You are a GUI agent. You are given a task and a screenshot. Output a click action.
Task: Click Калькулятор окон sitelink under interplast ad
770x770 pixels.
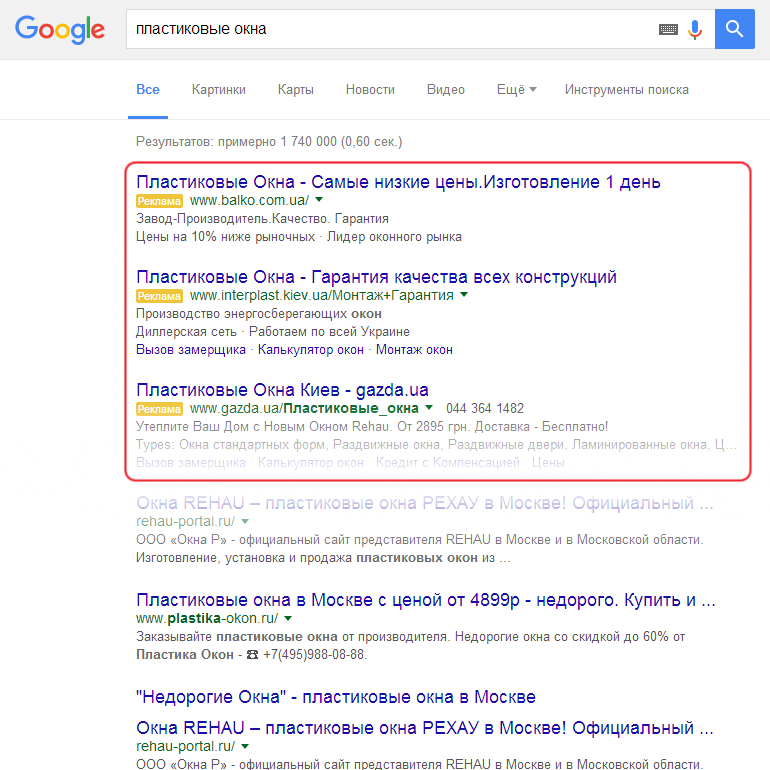311,350
